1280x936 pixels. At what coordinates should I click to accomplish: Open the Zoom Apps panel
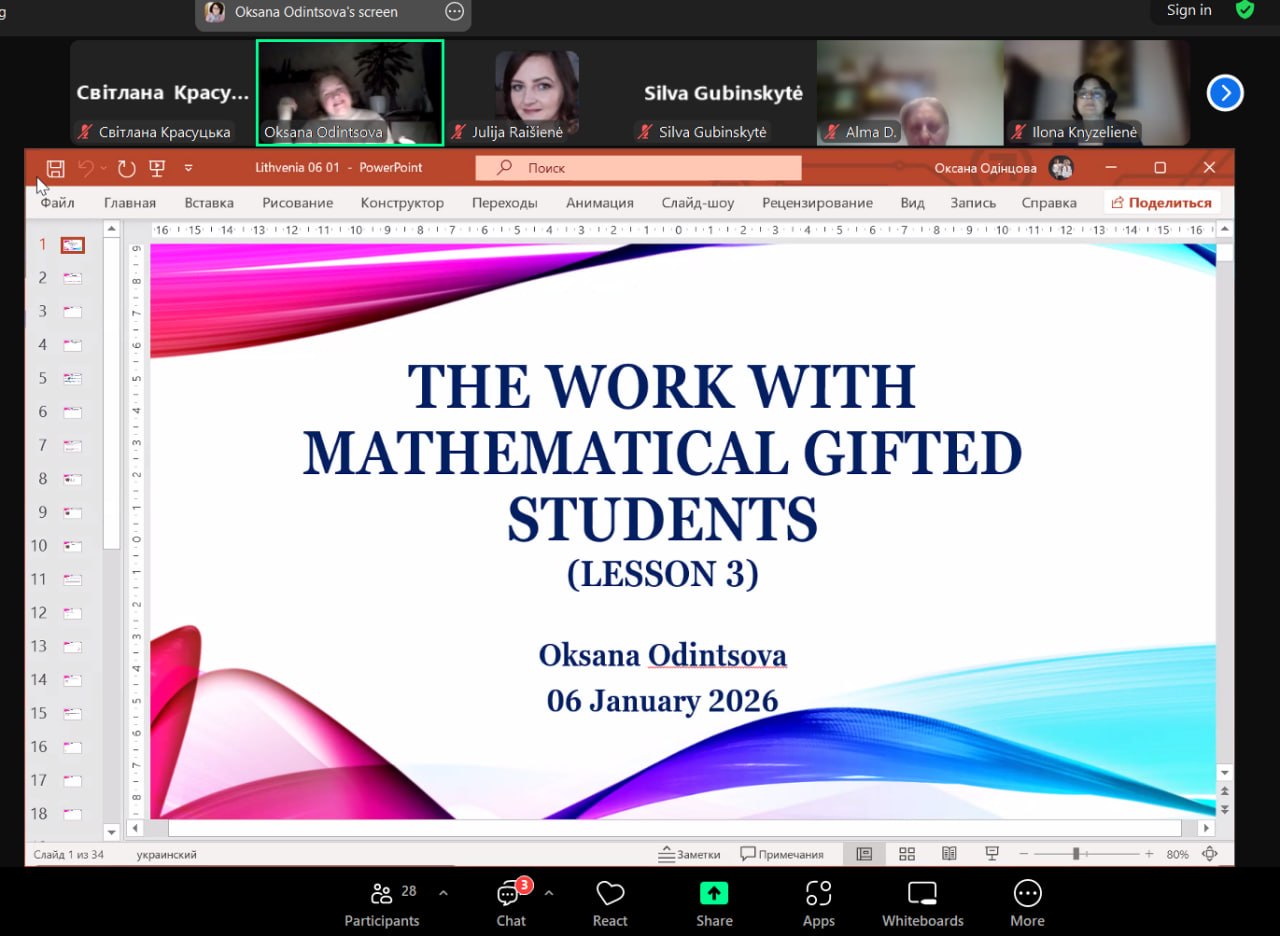point(818,903)
